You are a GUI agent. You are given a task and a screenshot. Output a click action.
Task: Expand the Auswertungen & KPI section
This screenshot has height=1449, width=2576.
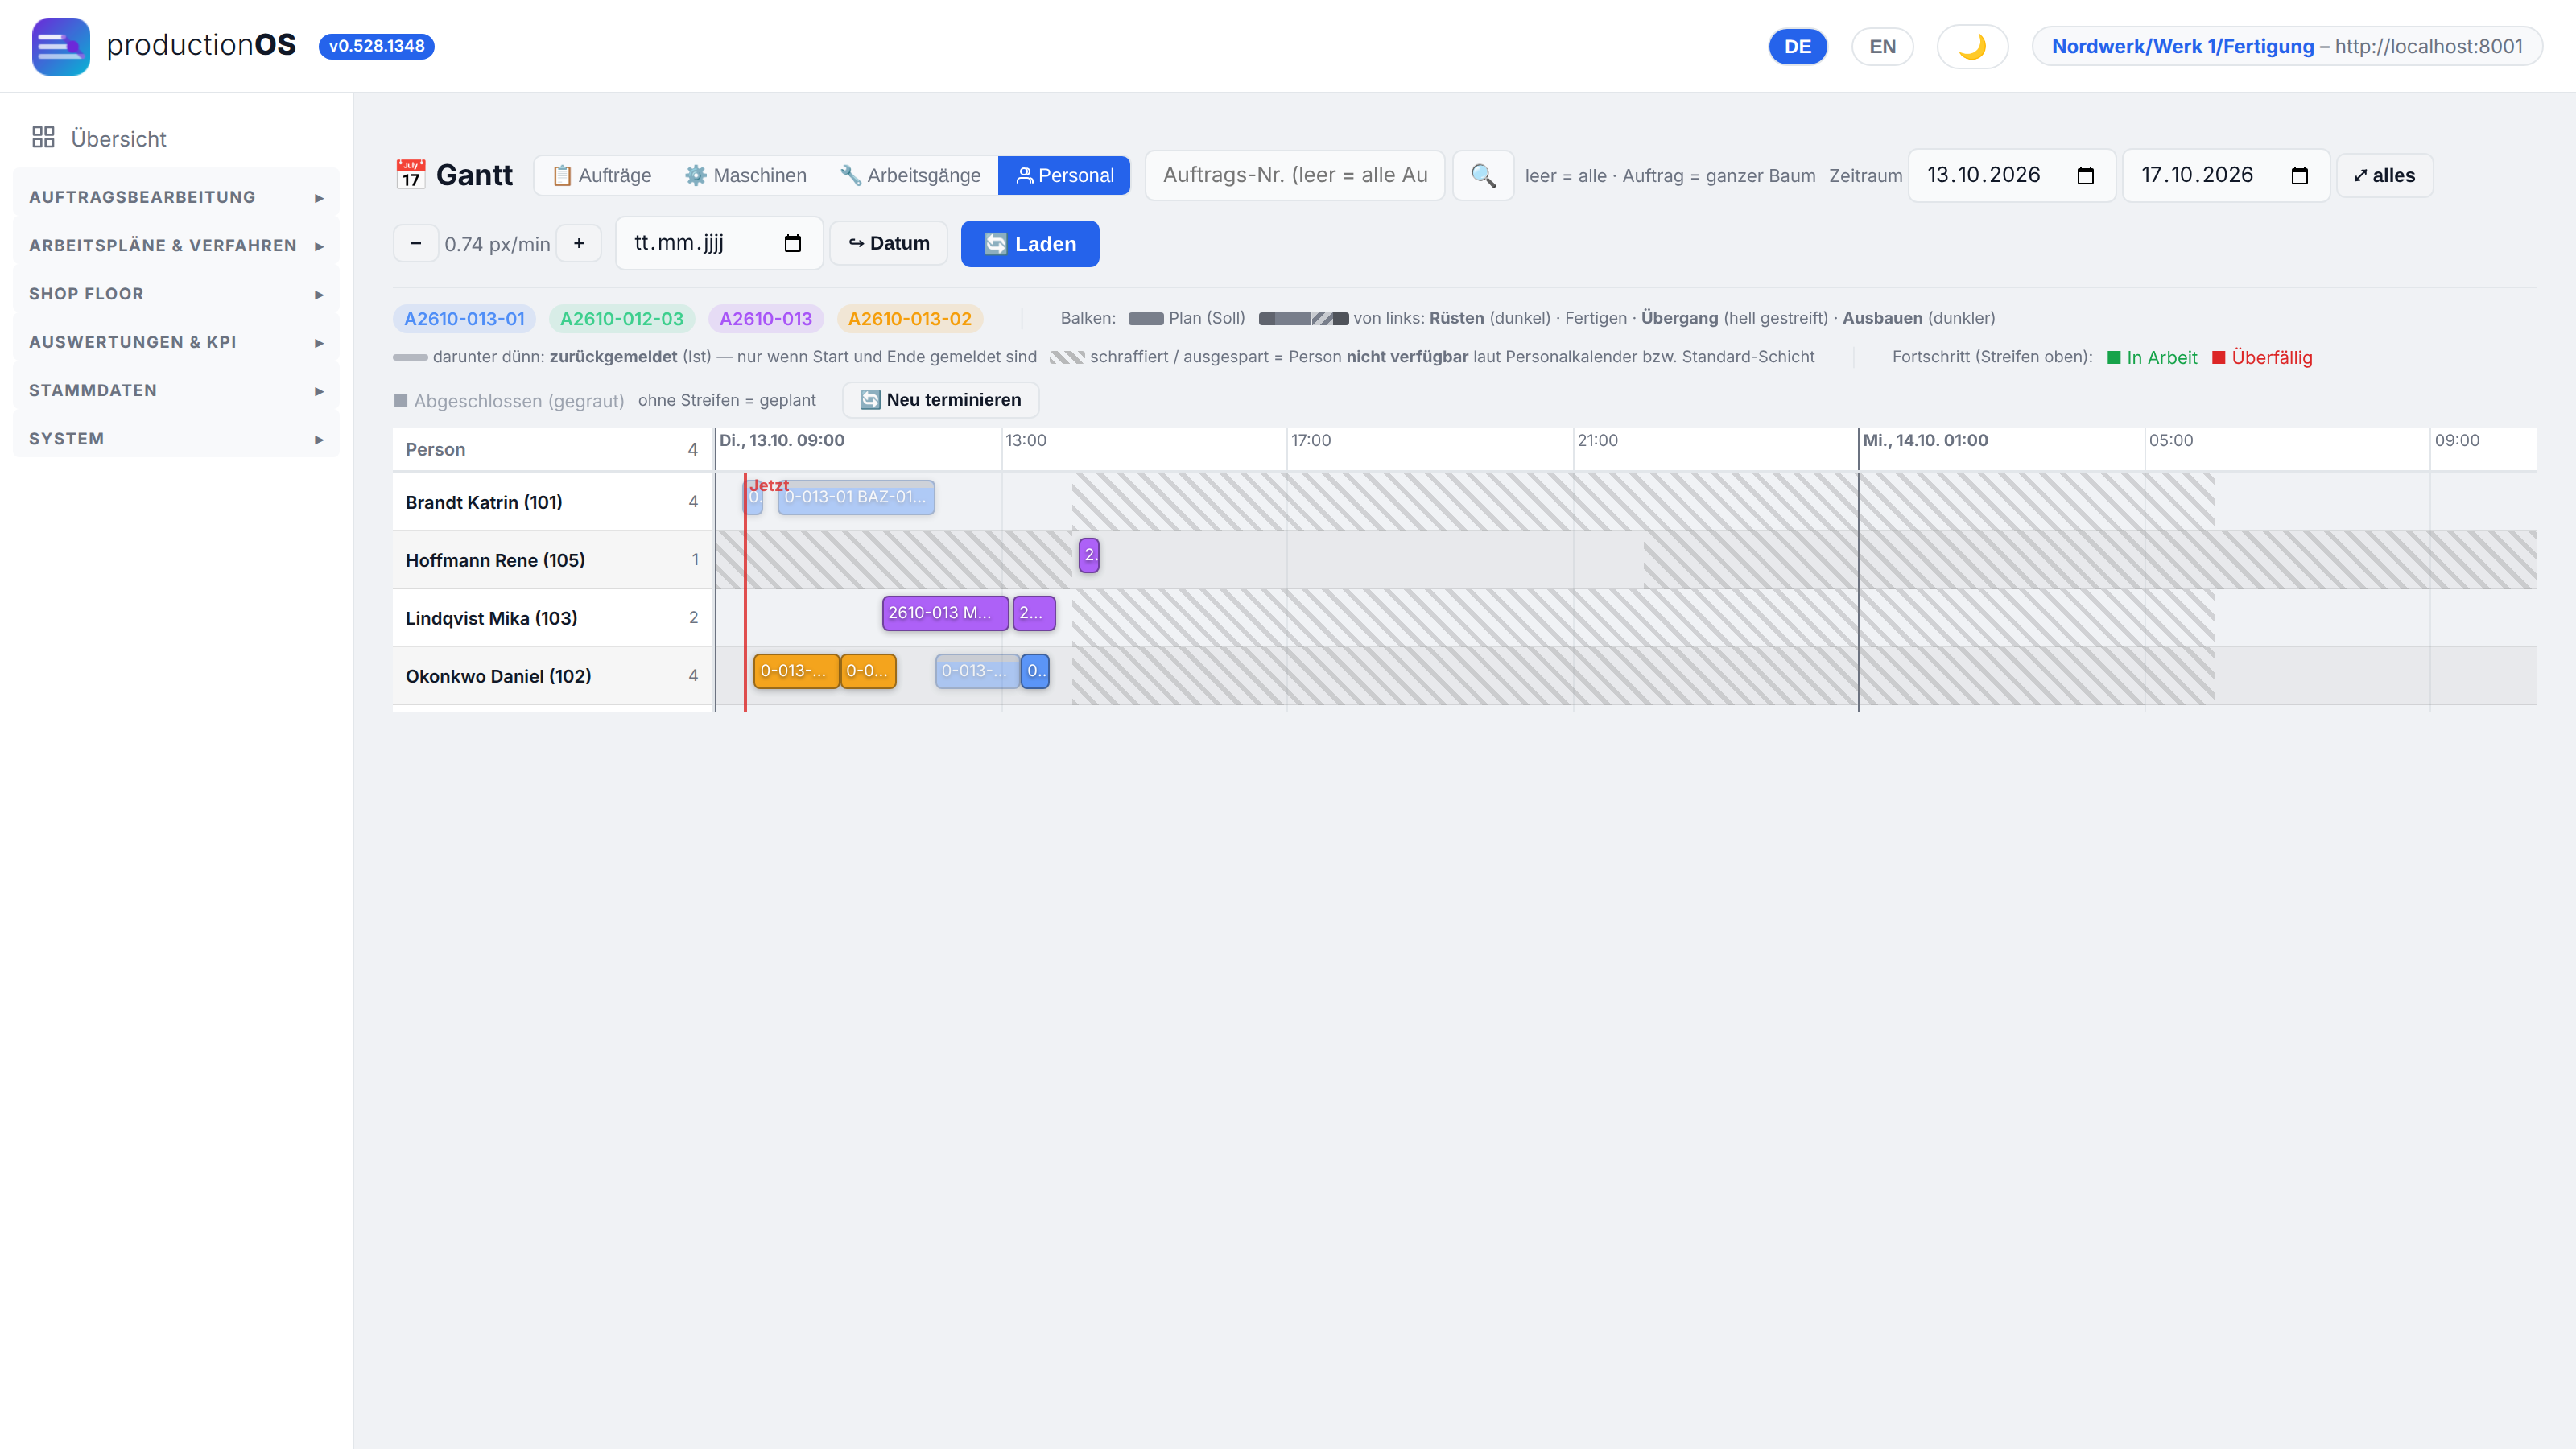coord(176,342)
